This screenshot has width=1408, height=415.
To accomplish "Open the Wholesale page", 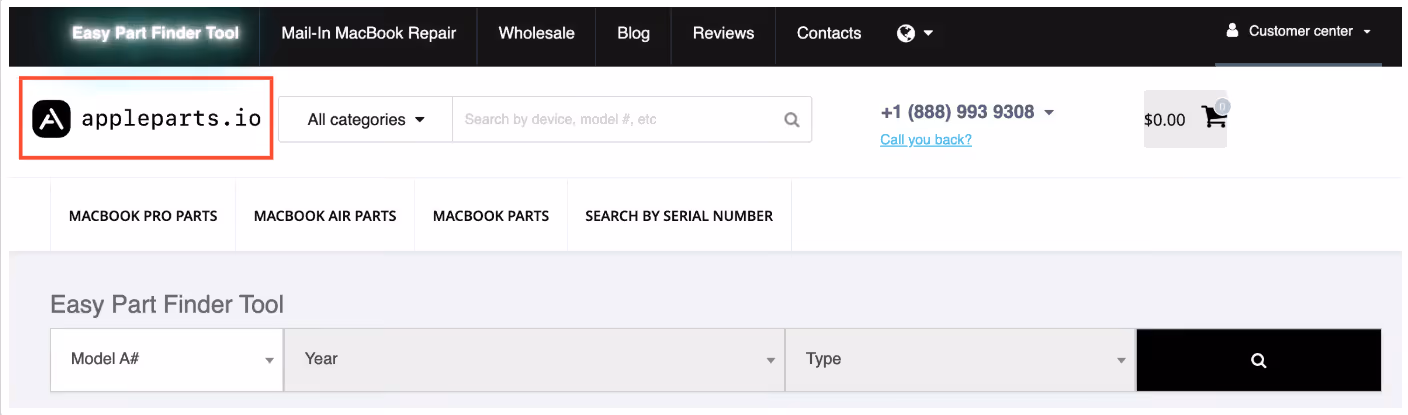I will [x=537, y=33].
